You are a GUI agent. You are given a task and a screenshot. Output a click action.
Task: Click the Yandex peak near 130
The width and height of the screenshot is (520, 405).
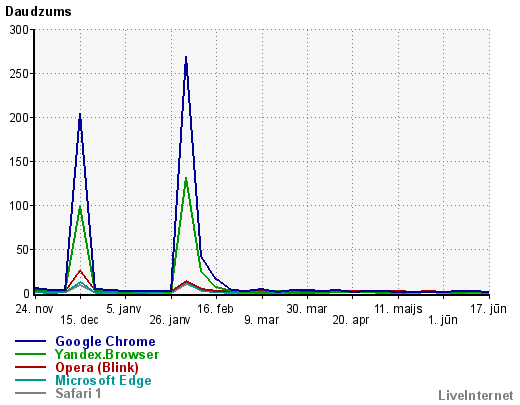pos(186,178)
